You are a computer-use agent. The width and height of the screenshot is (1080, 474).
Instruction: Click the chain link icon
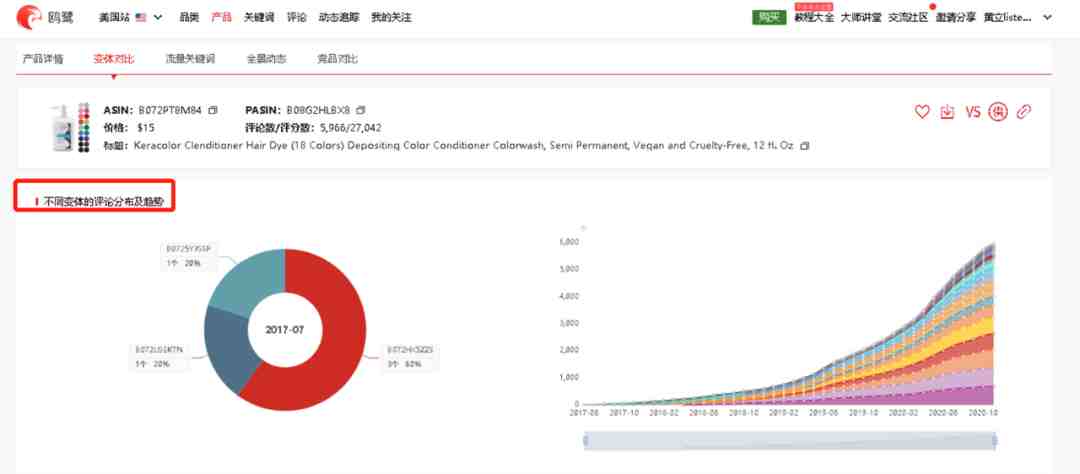1024,112
